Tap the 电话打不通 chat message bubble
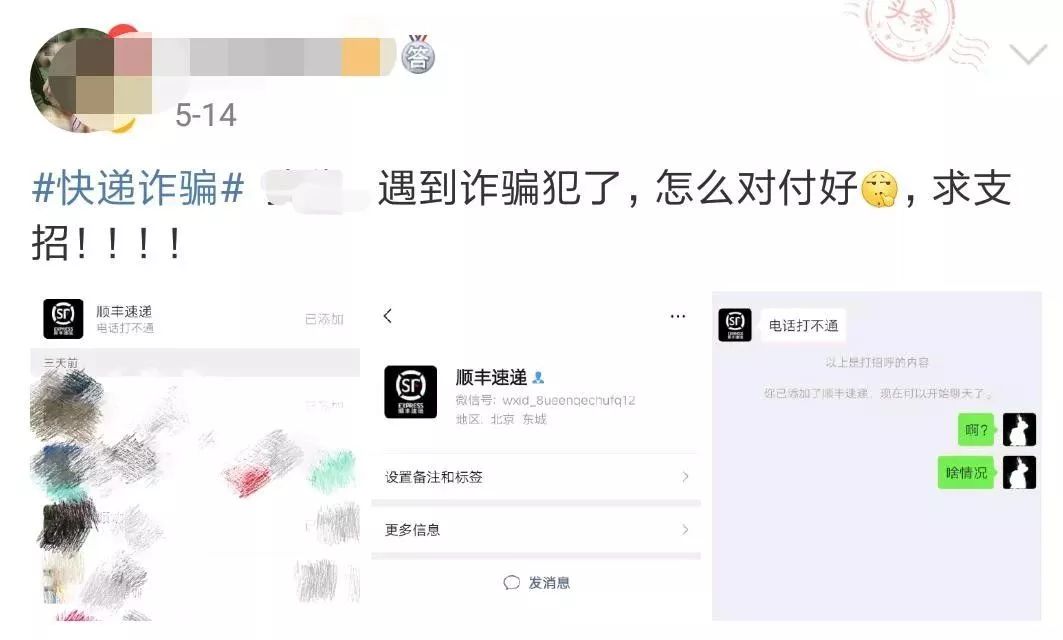The width and height of the screenshot is (1063, 640). (803, 326)
